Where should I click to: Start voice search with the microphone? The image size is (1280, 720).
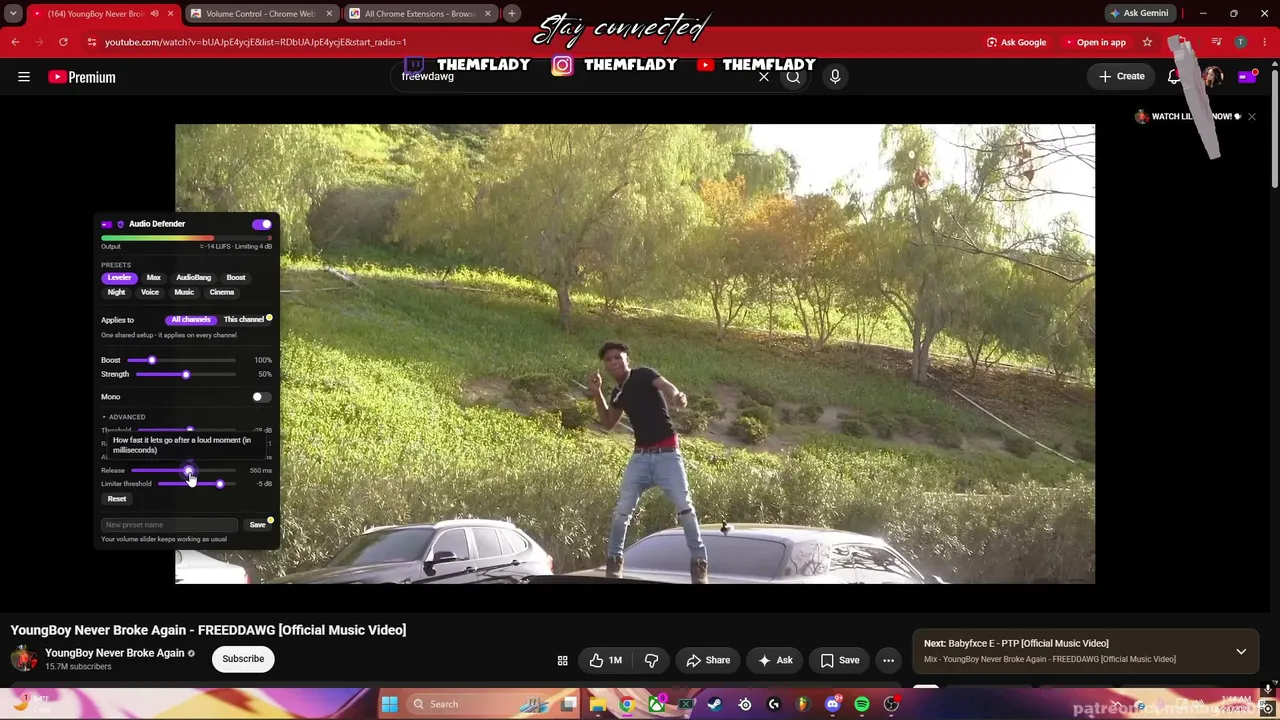(x=835, y=77)
